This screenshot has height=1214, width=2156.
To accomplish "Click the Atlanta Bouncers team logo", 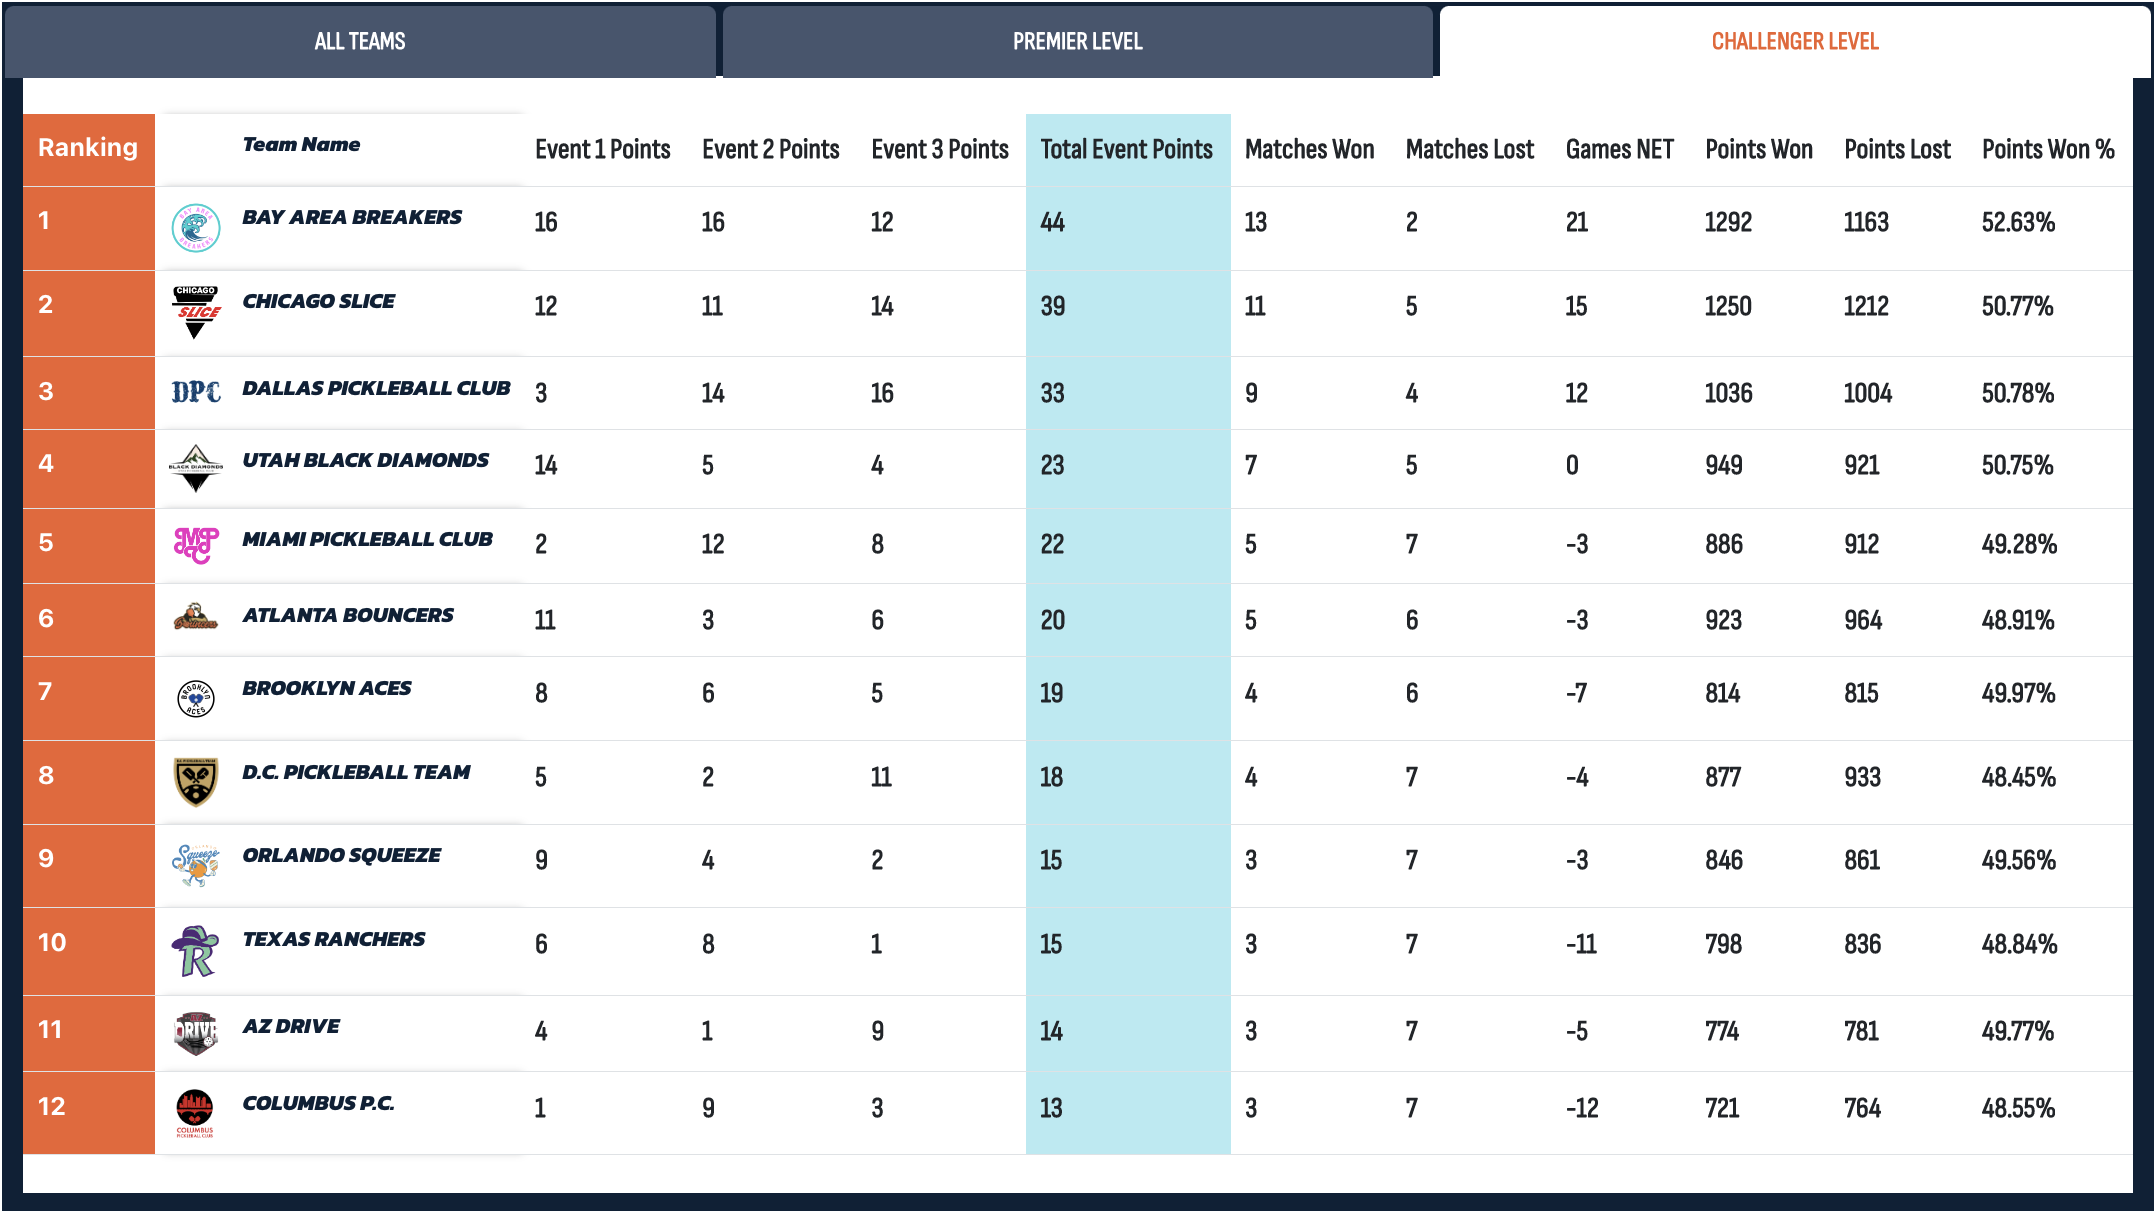I will click(196, 616).
